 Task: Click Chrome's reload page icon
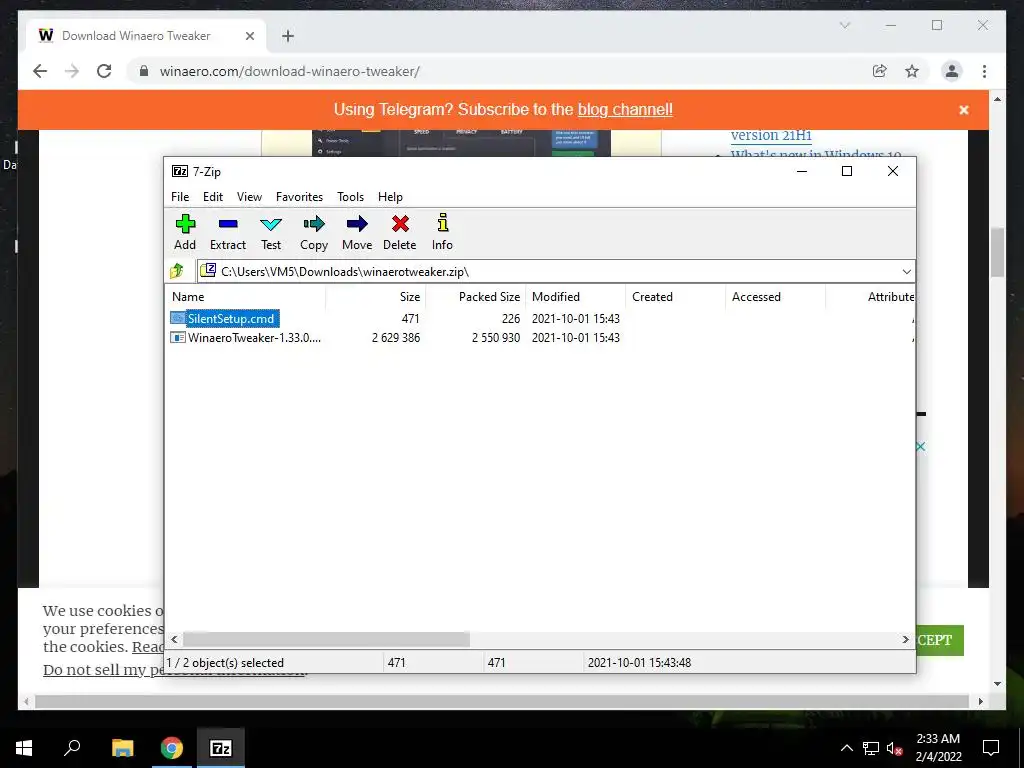(x=104, y=71)
